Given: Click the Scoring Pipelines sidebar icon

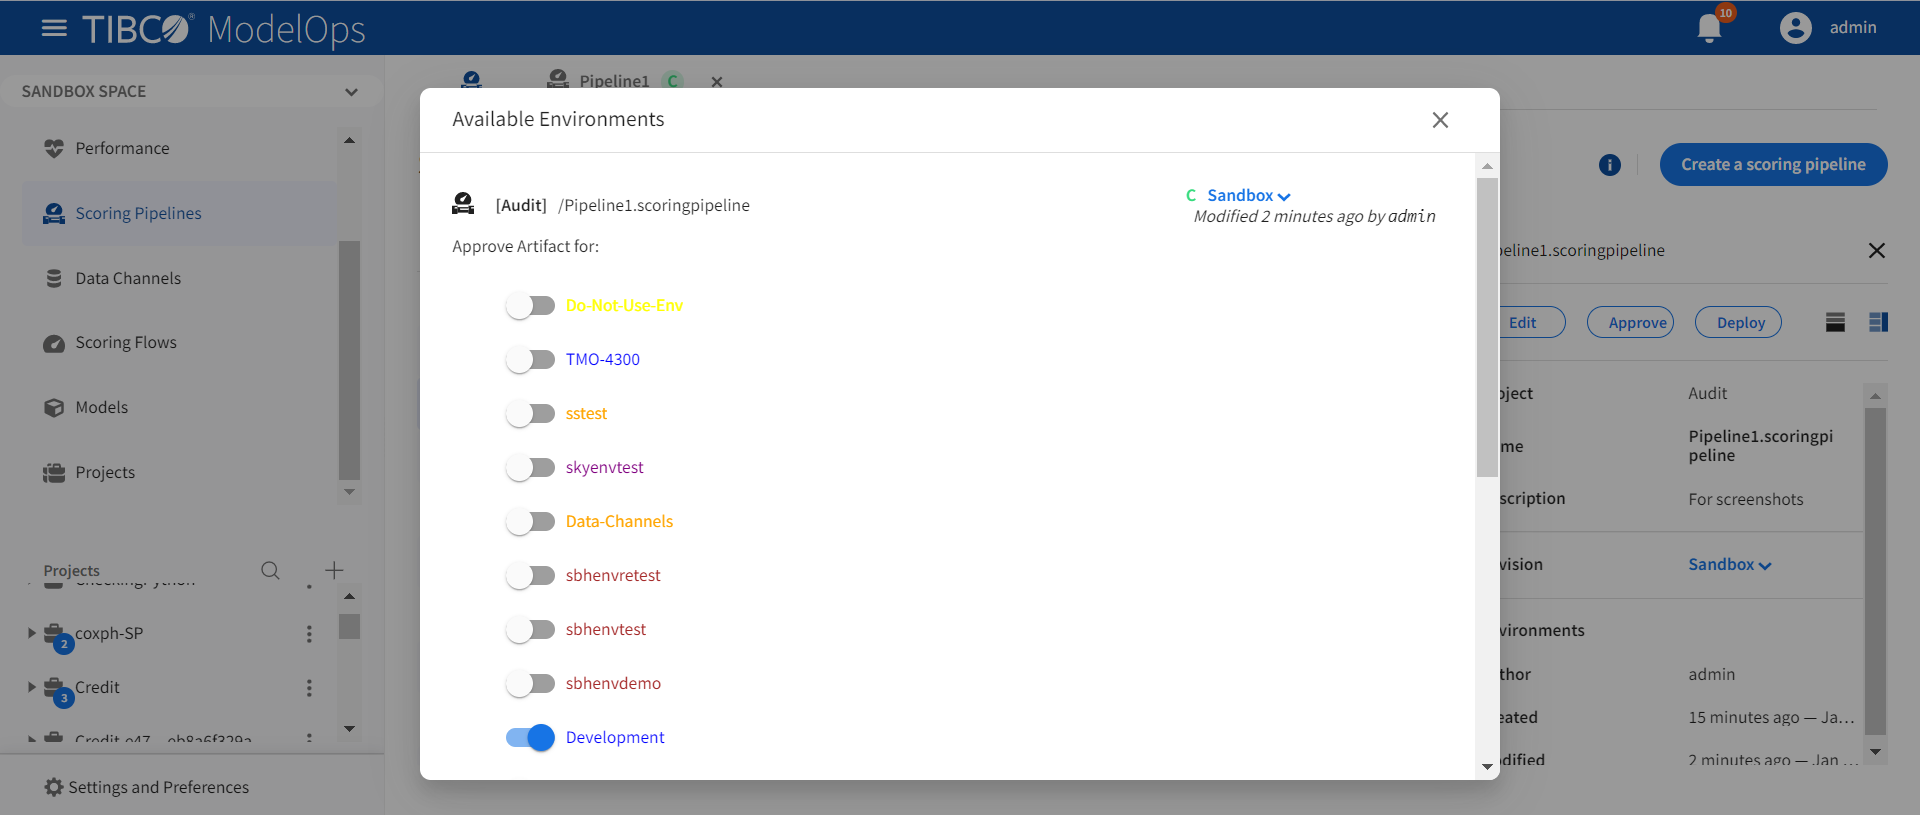Looking at the screenshot, I should pyautogui.click(x=54, y=213).
